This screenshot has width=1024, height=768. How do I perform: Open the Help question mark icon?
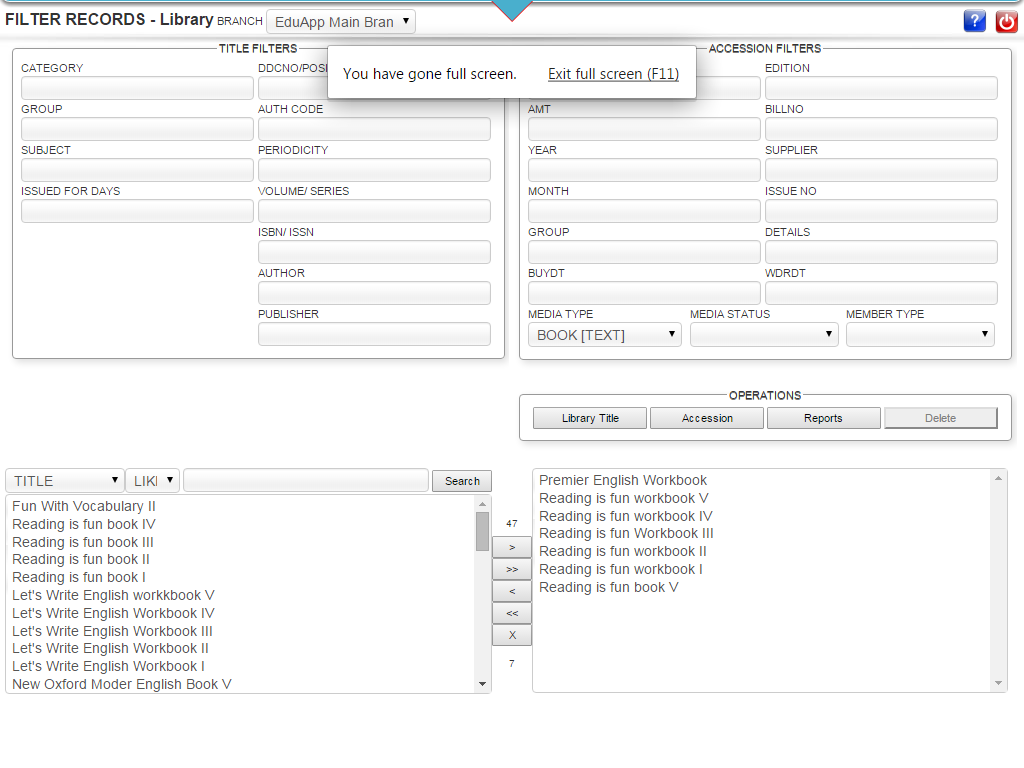point(974,21)
